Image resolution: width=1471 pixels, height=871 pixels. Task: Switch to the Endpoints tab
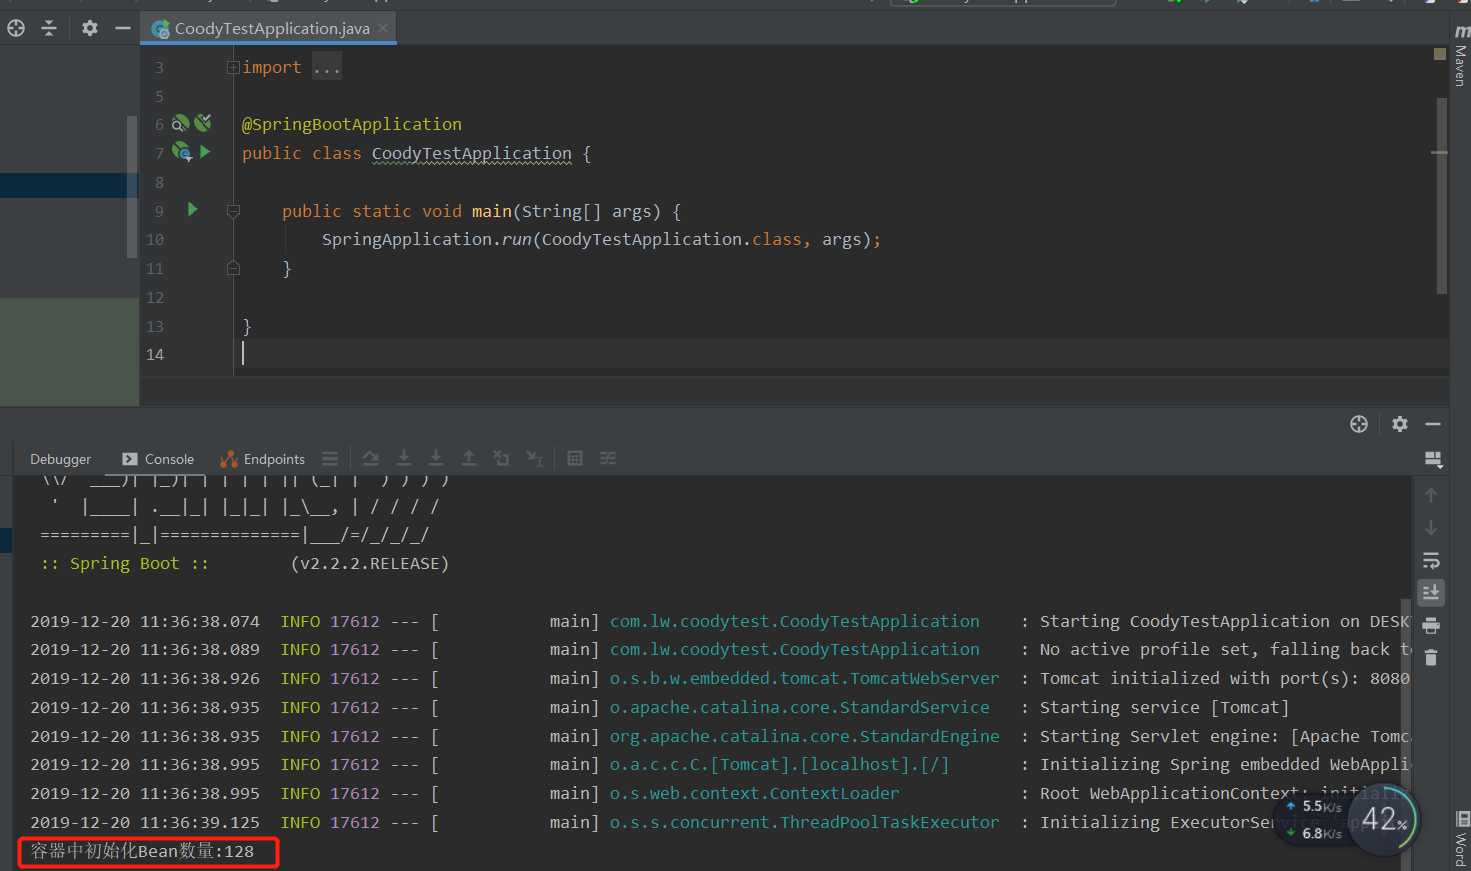(x=263, y=459)
